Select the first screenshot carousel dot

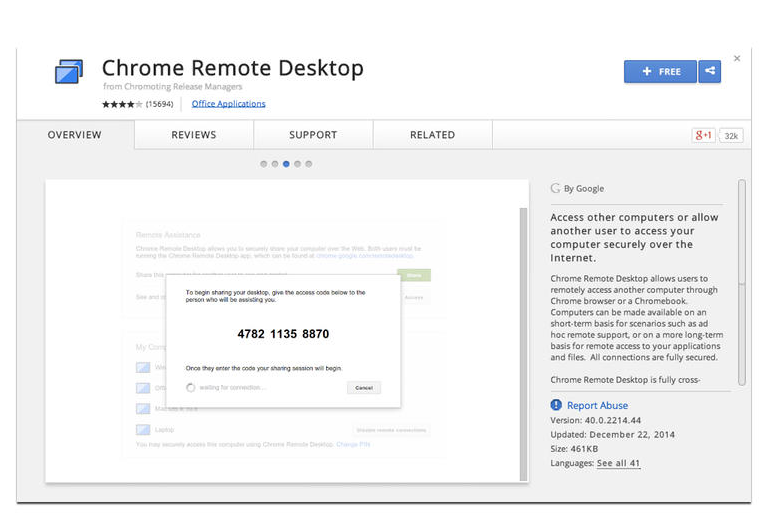pos(264,164)
